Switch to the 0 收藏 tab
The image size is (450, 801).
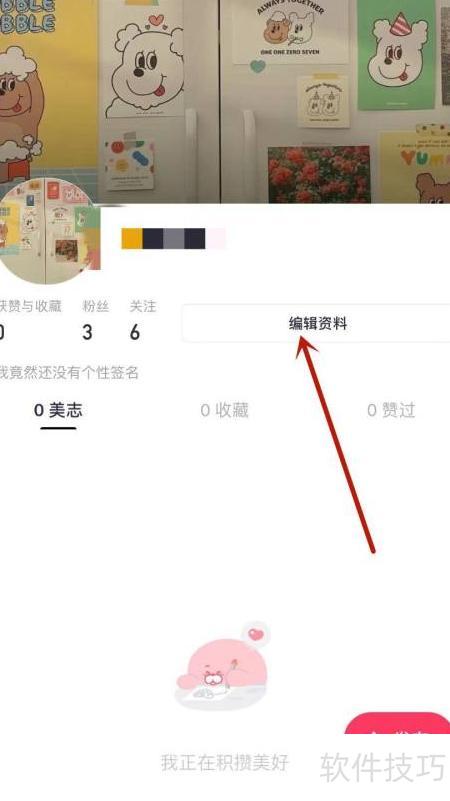[x=224, y=410]
